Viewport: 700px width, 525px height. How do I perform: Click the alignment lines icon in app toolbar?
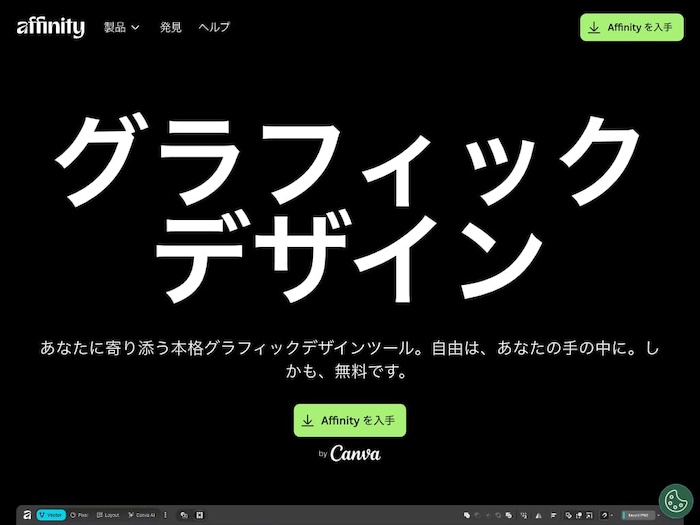pos(553,515)
